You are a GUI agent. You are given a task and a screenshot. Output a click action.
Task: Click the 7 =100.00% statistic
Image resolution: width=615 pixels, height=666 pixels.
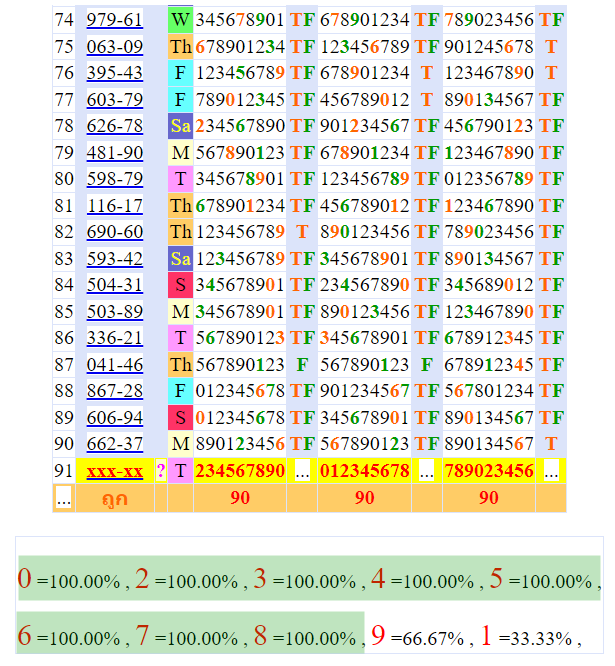pyautogui.click(x=187, y=636)
